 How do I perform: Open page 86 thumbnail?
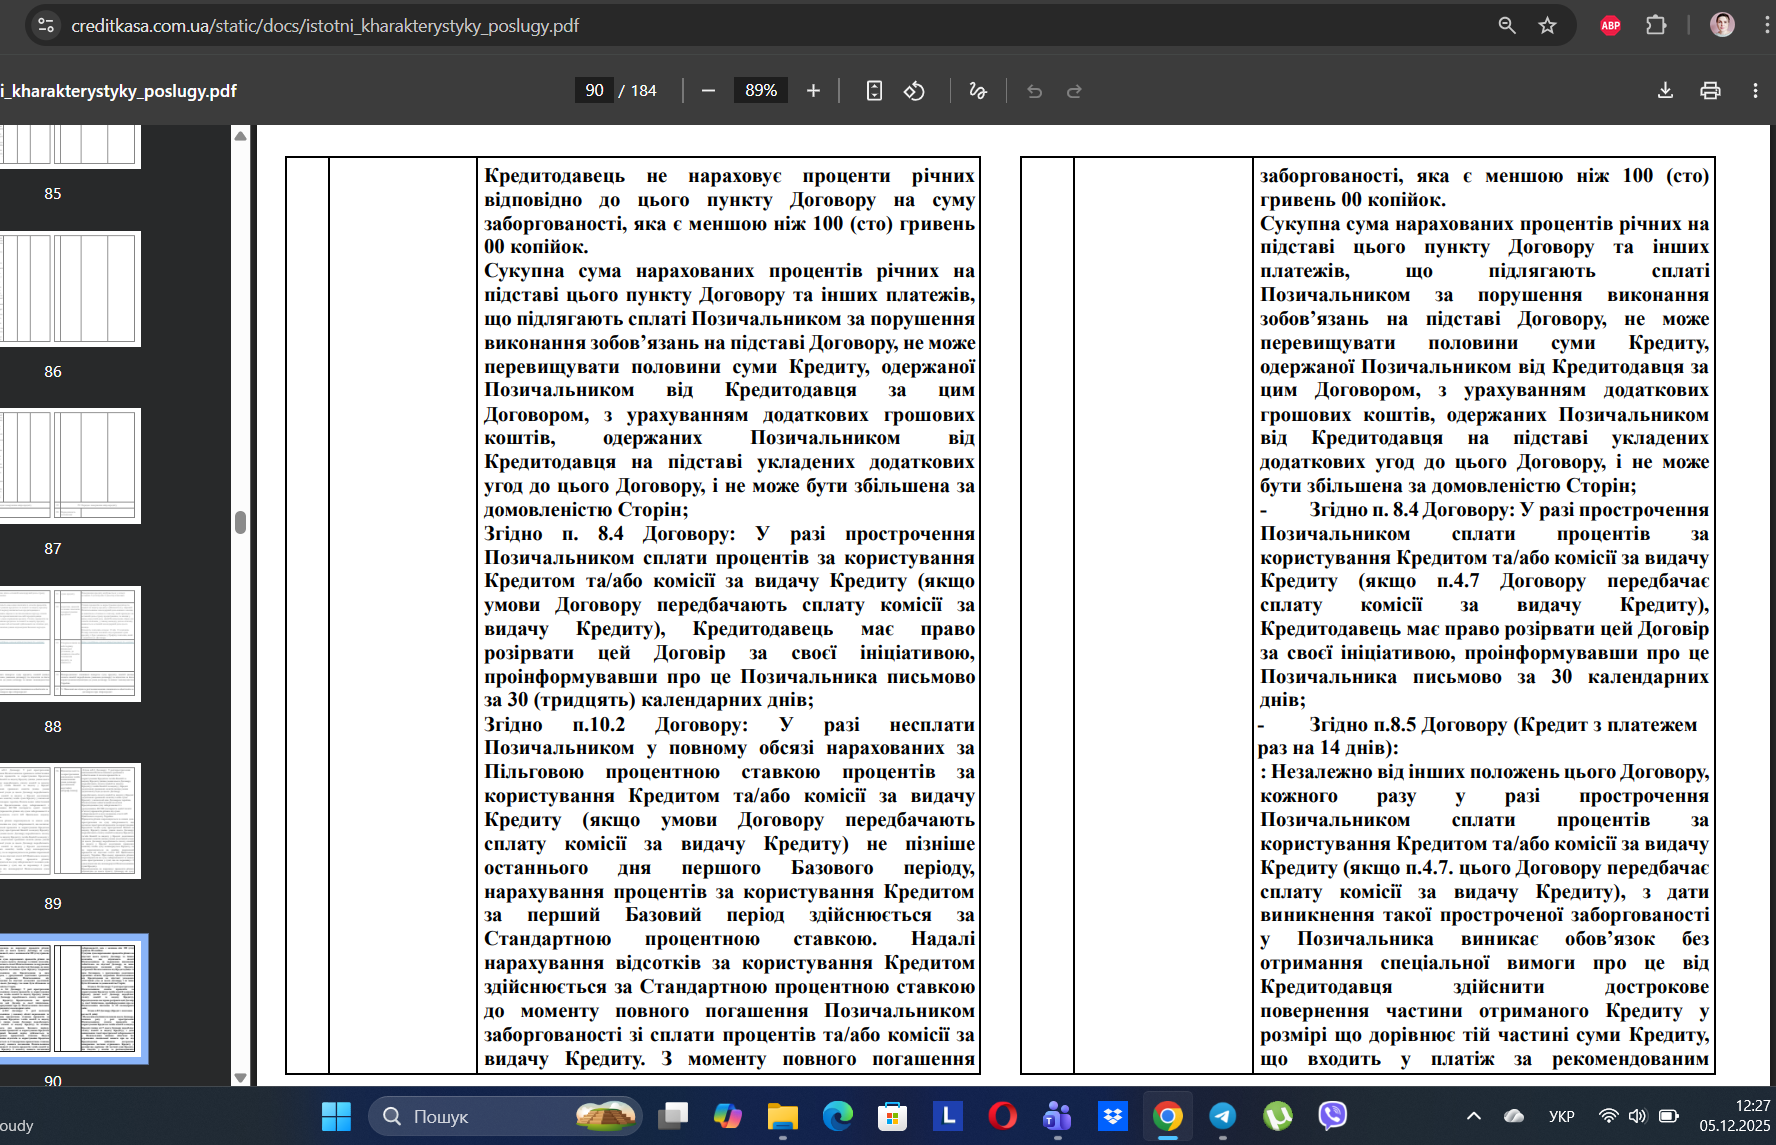70,289
